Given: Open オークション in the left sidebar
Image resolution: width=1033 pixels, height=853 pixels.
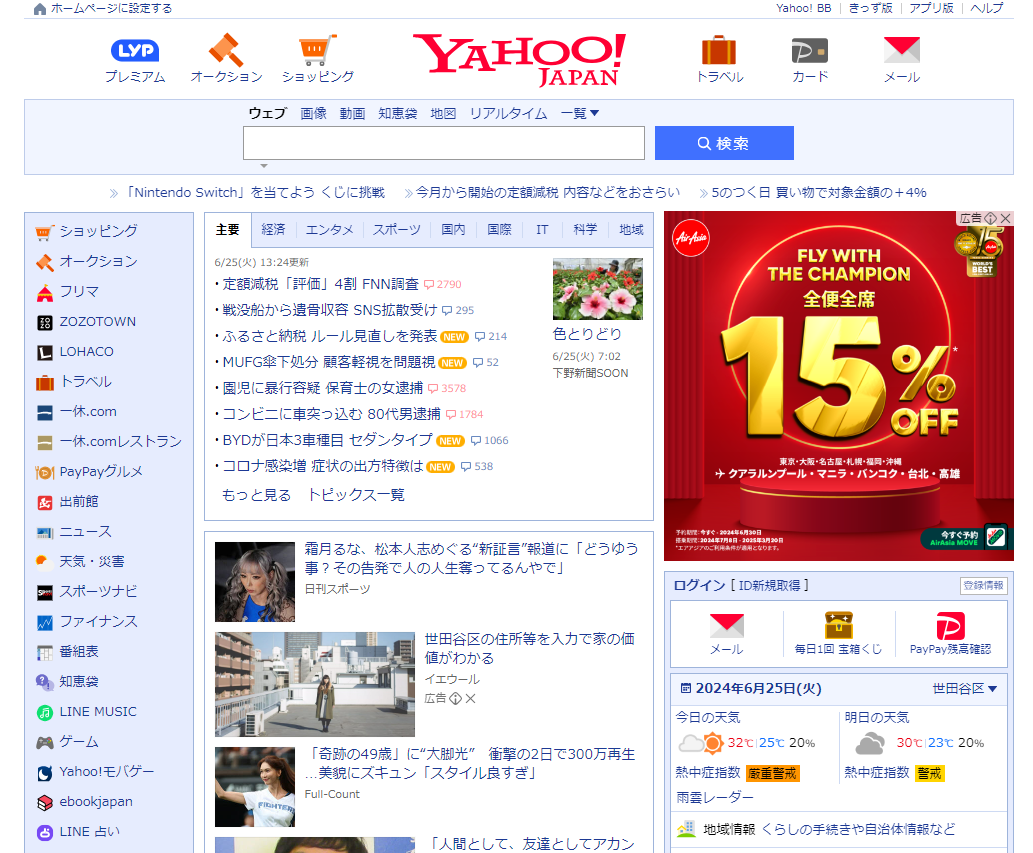Looking at the screenshot, I should pos(98,261).
